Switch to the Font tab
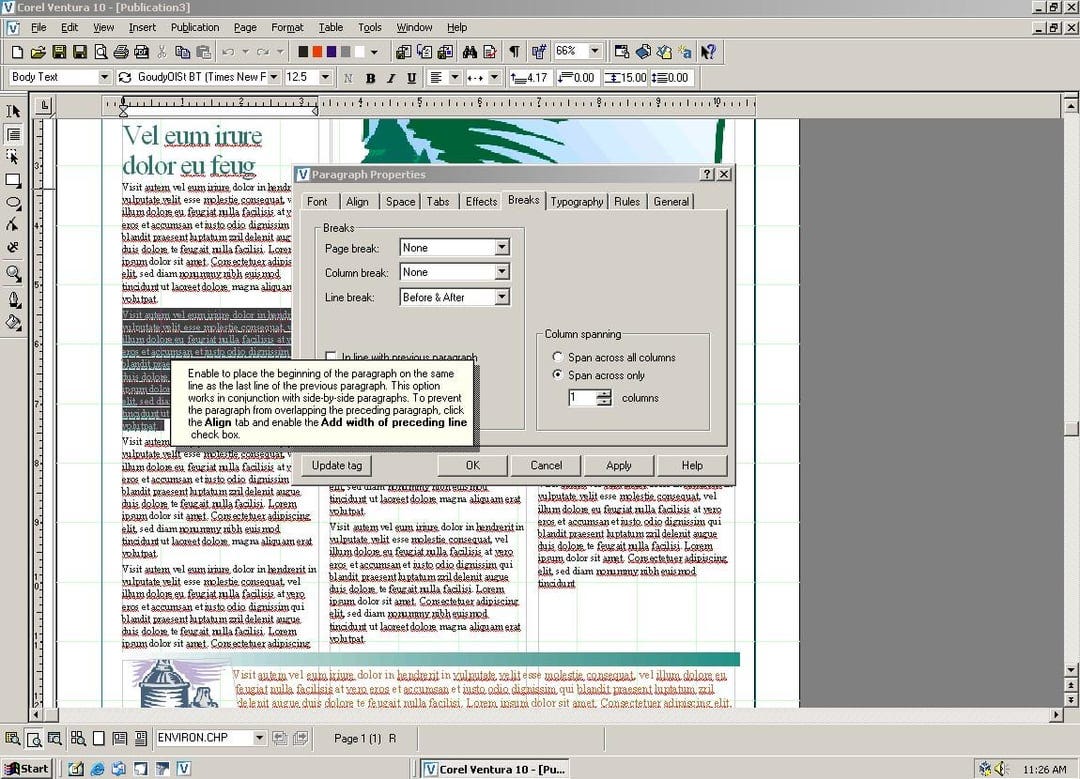The height and width of the screenshot is (779, 1080). [x=317, y=202]
